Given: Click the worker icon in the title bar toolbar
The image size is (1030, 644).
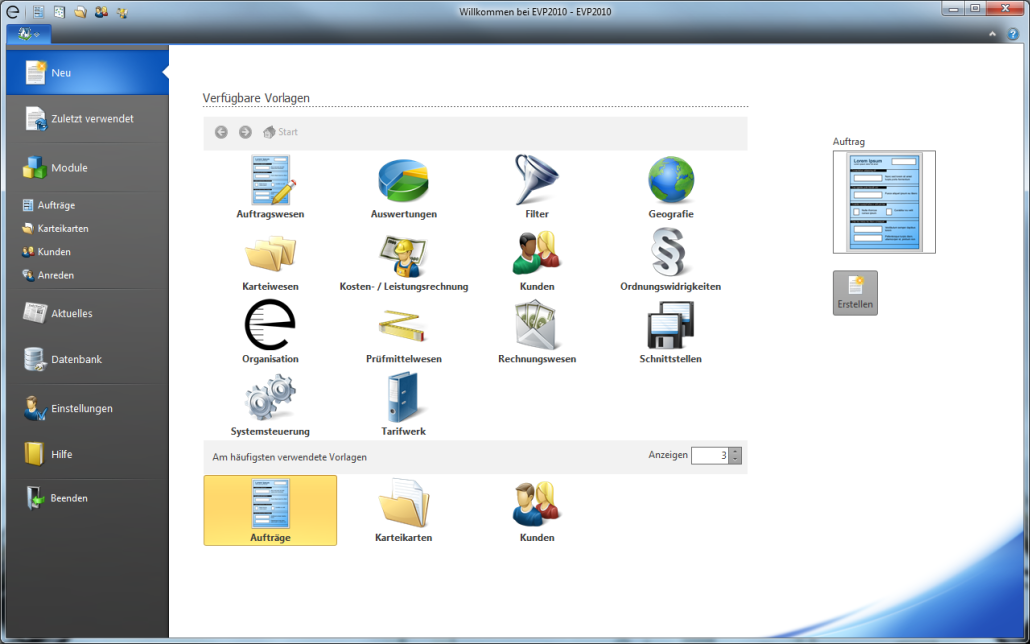Looking at the screenshot, I should tap(122, 11).
